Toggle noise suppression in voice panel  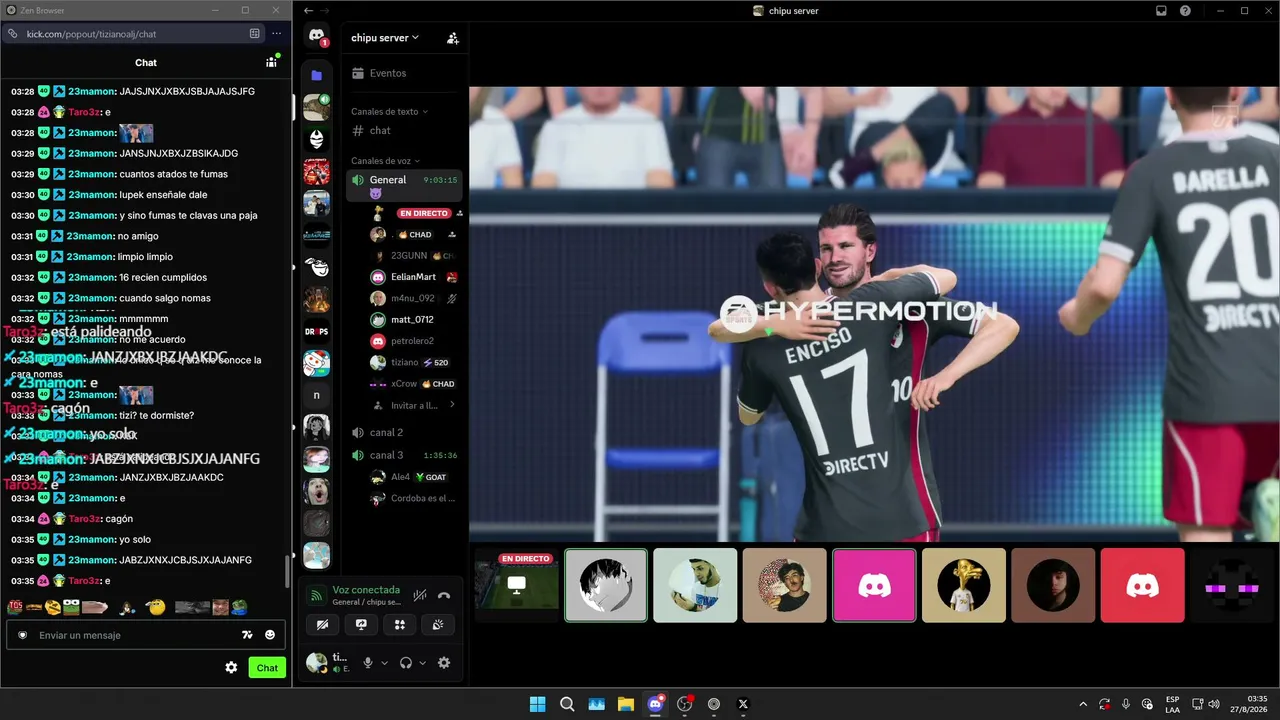pos(420,596)
